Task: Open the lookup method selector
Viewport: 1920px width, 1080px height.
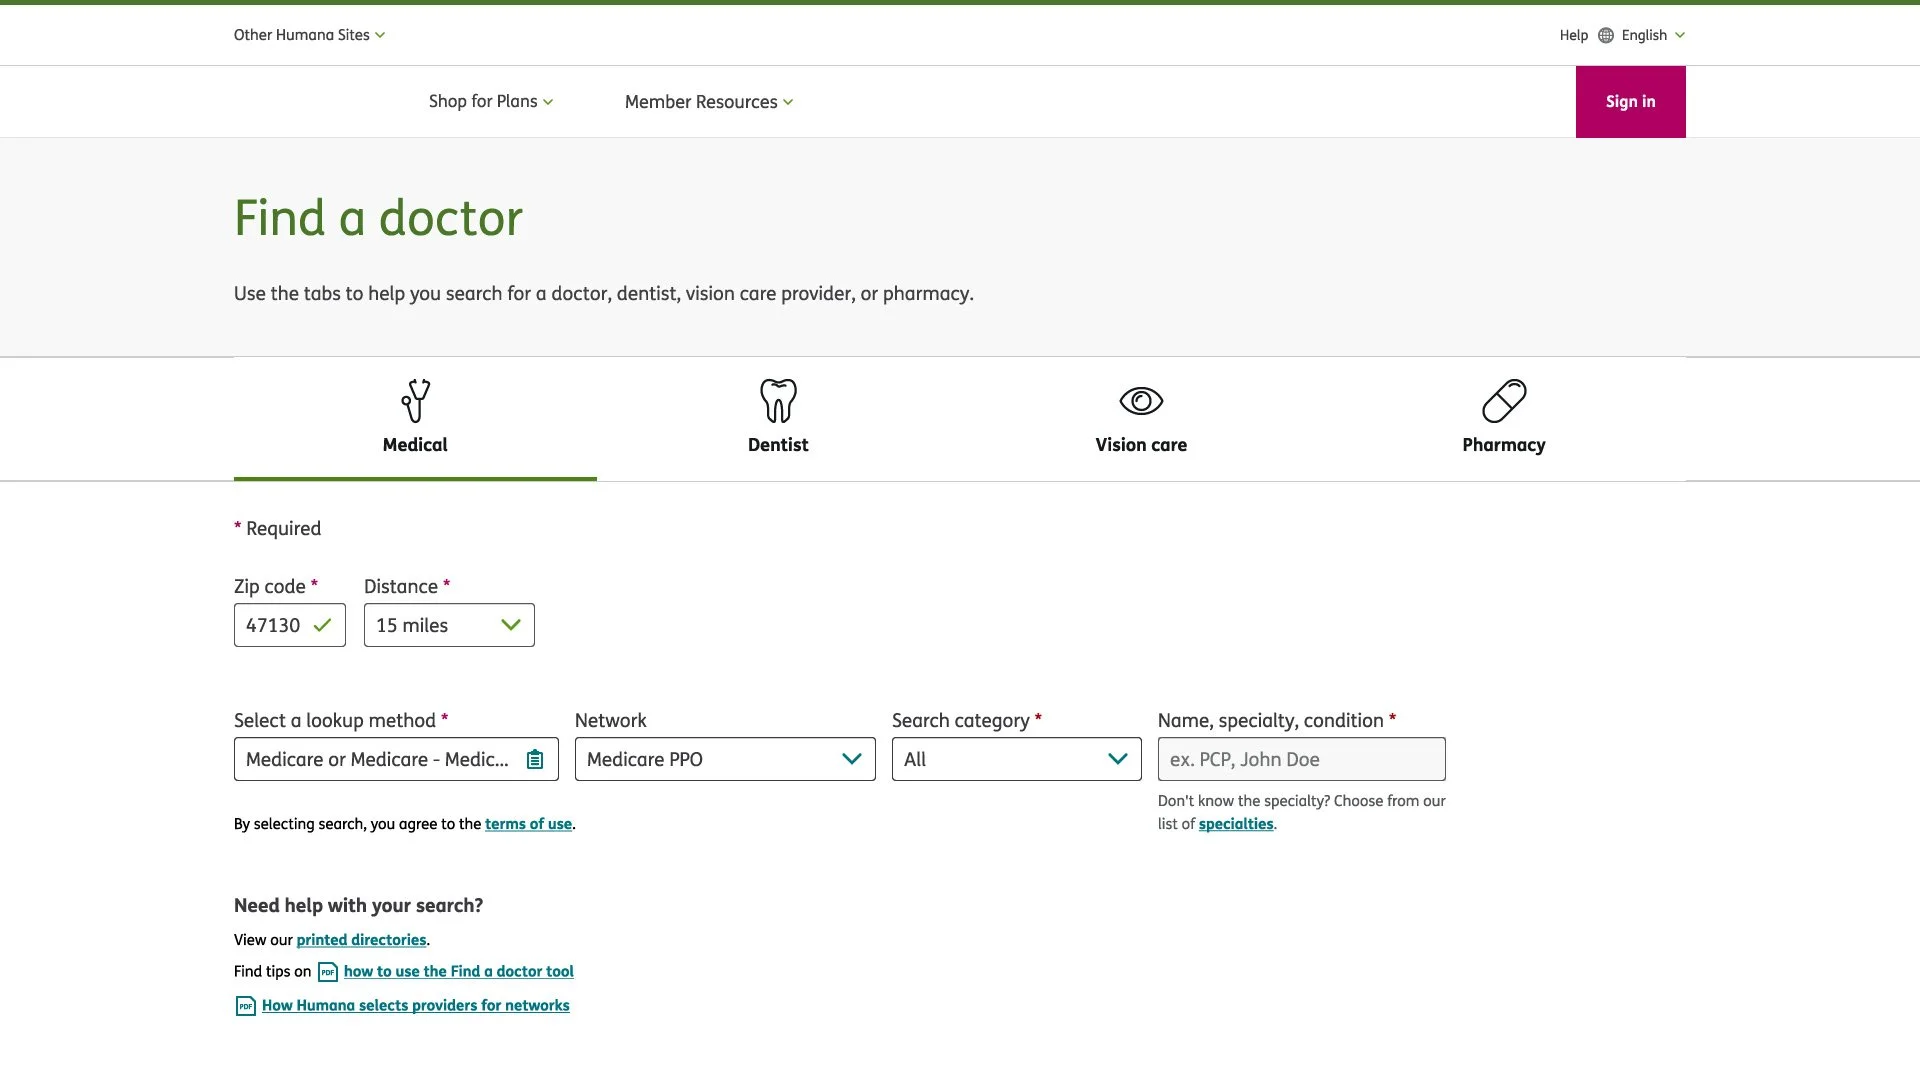Action: coord(396,759)
